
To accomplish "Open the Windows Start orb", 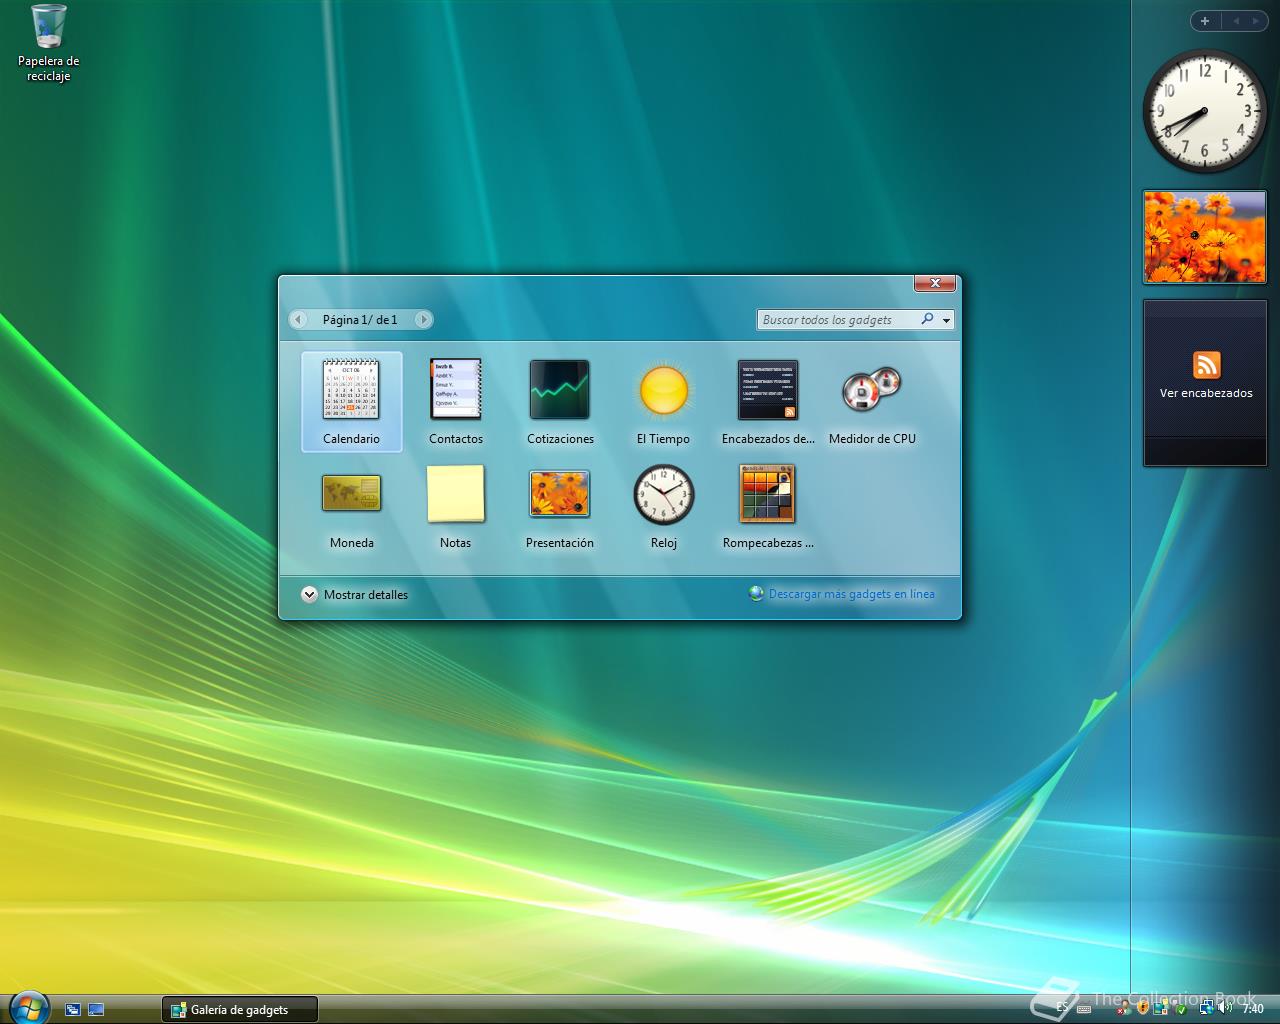I will (x=28, y=1008).
